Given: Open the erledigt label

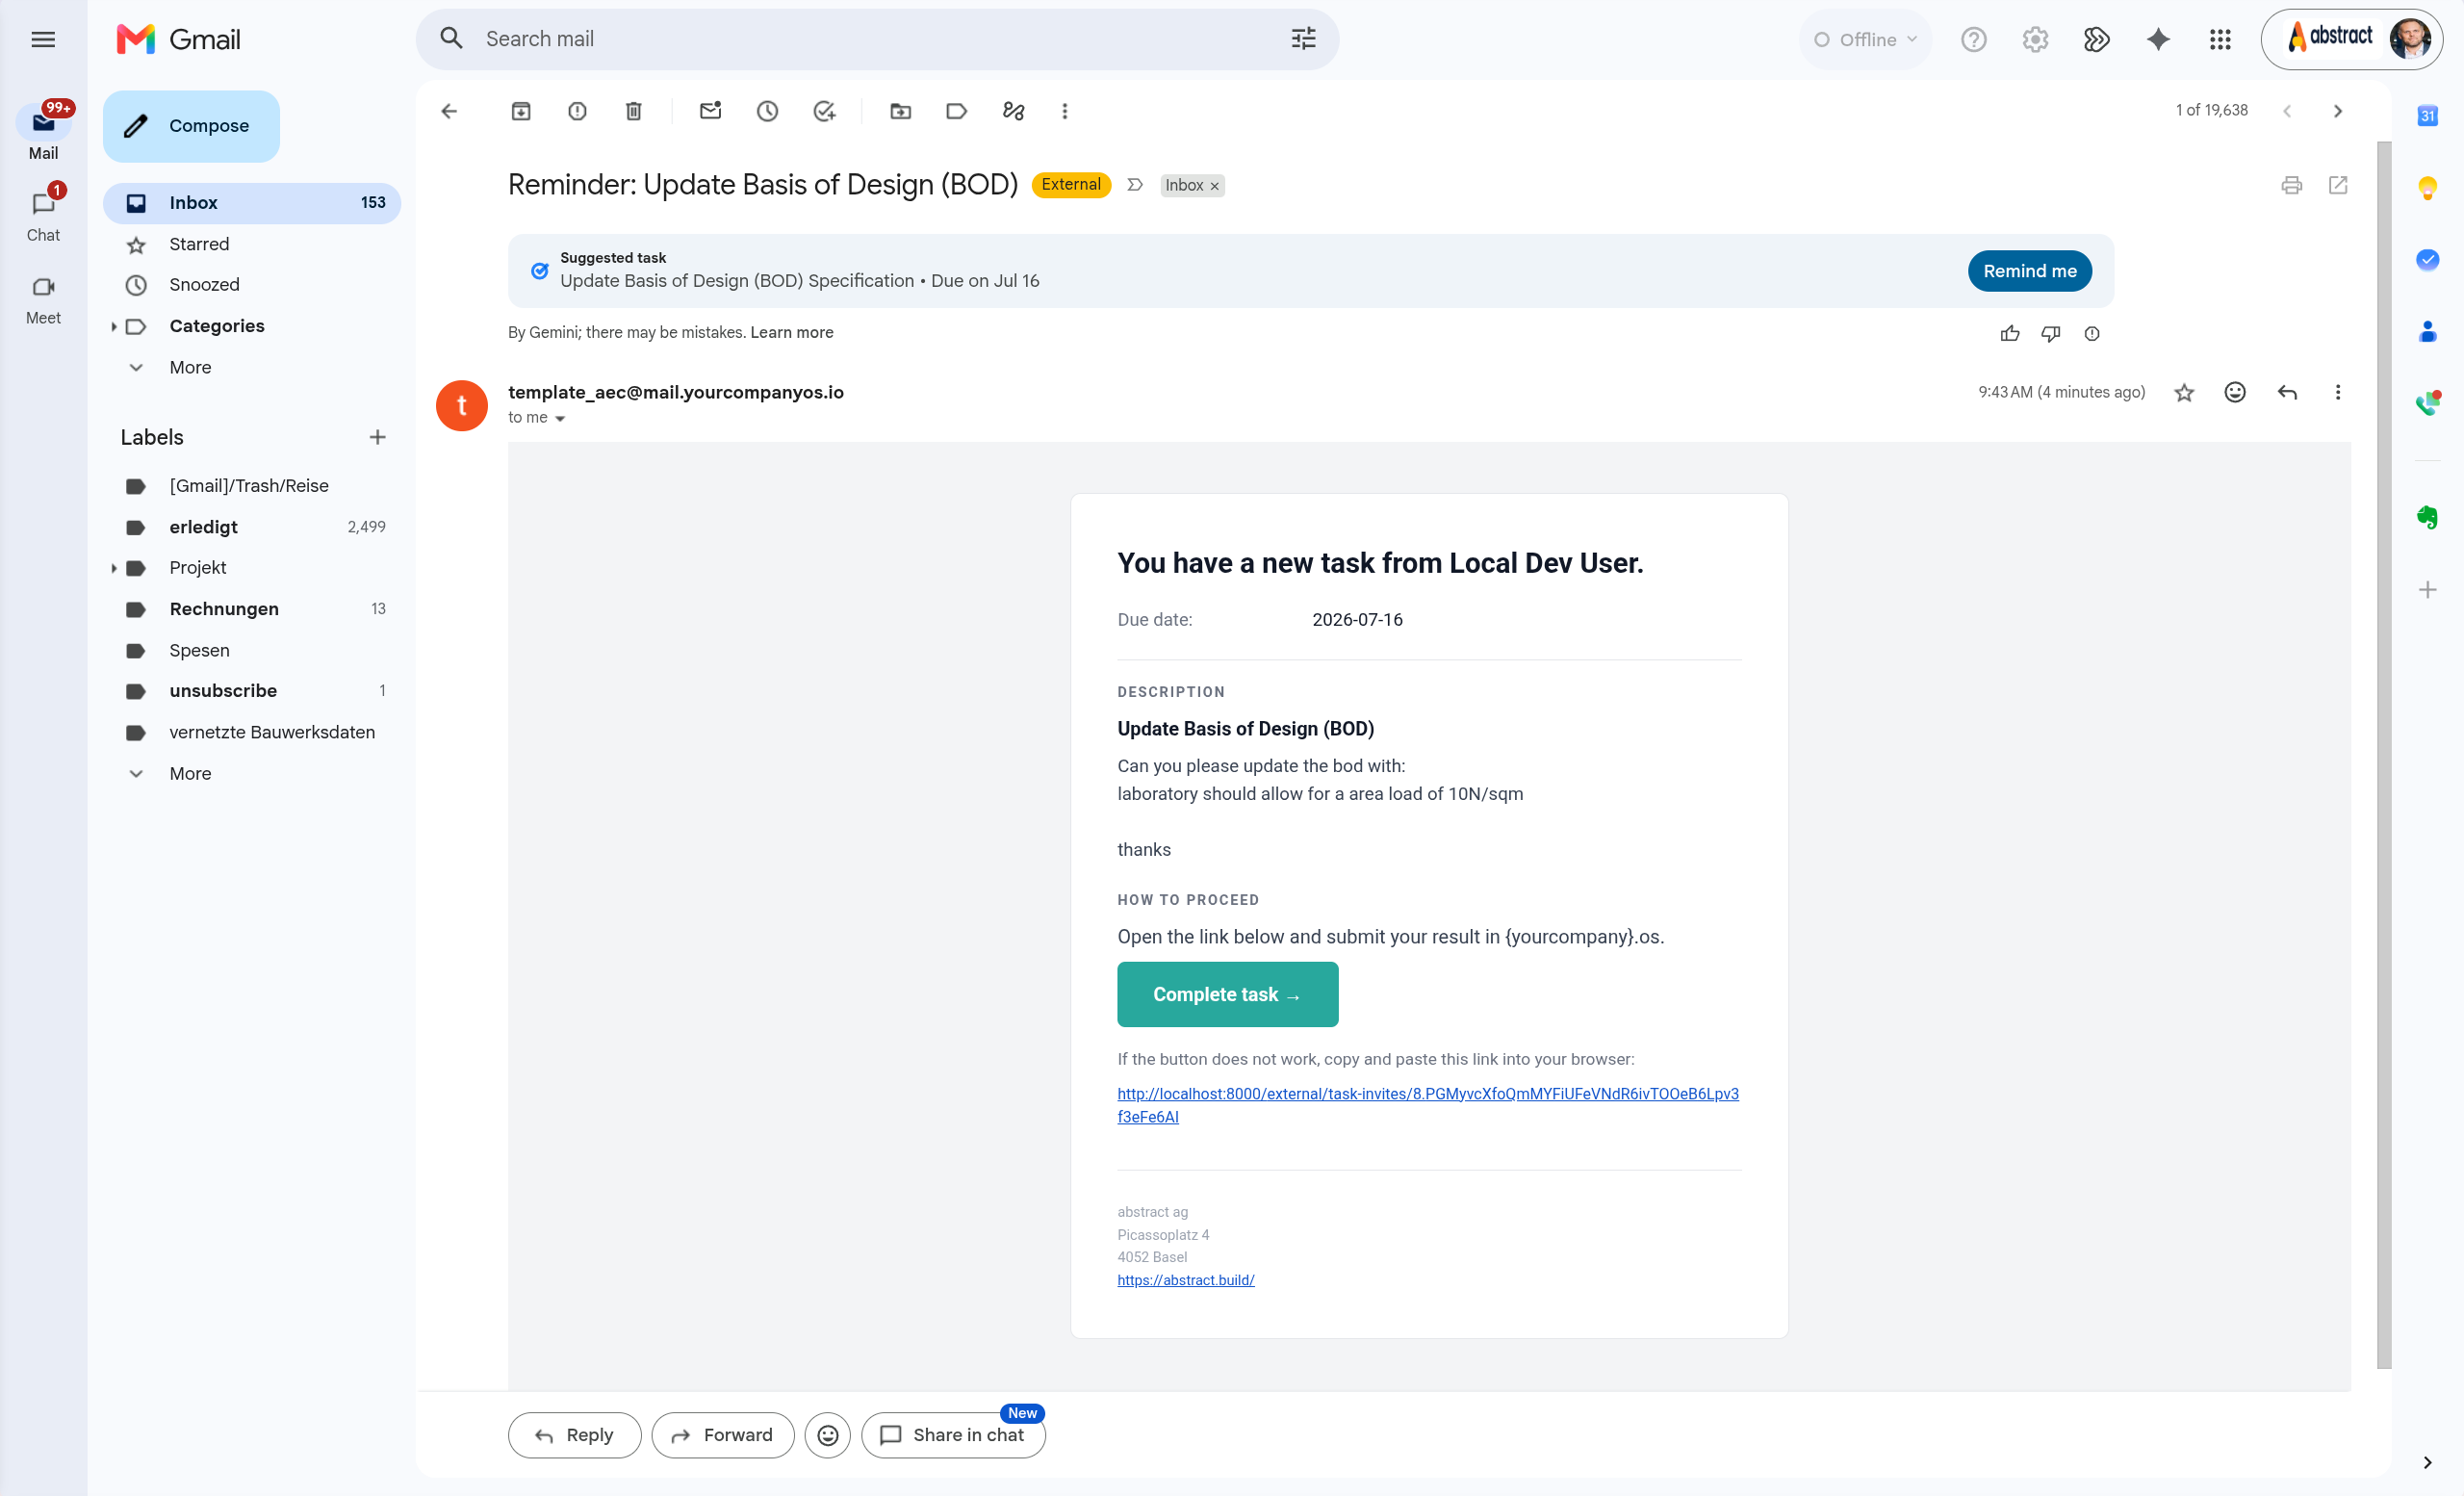Looking at the screenshot, I should click(252, 527).
